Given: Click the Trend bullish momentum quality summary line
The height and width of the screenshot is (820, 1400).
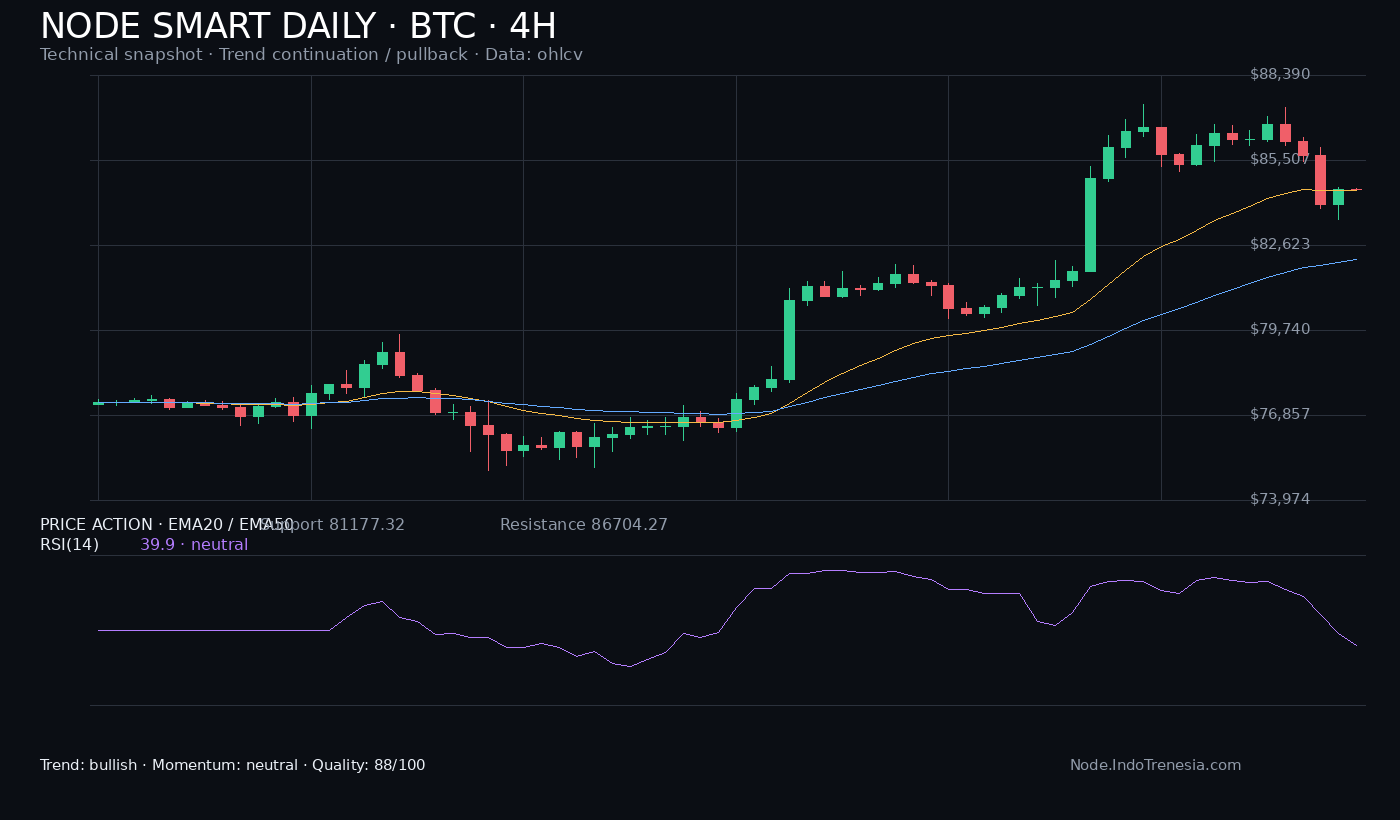Looking at the screenshot, I should [x=232, y=765].
